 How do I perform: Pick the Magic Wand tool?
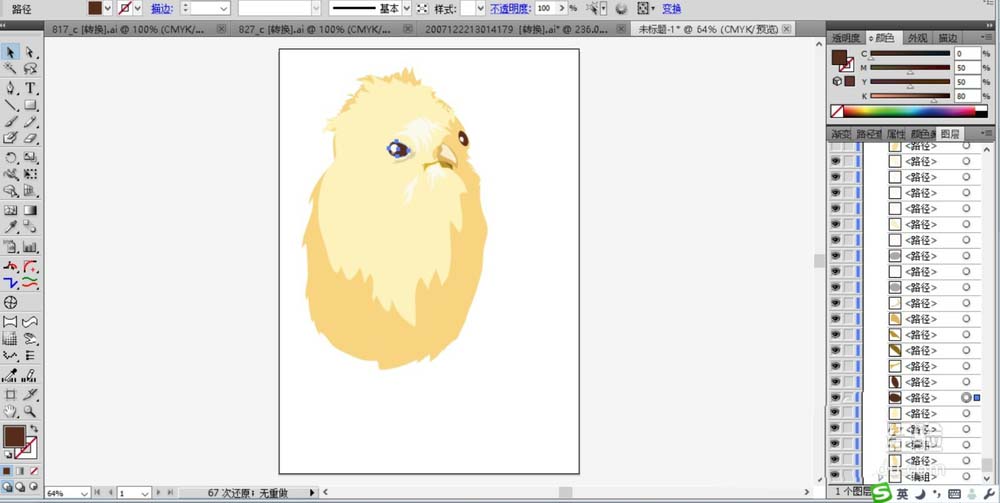(x=11, y=69)
